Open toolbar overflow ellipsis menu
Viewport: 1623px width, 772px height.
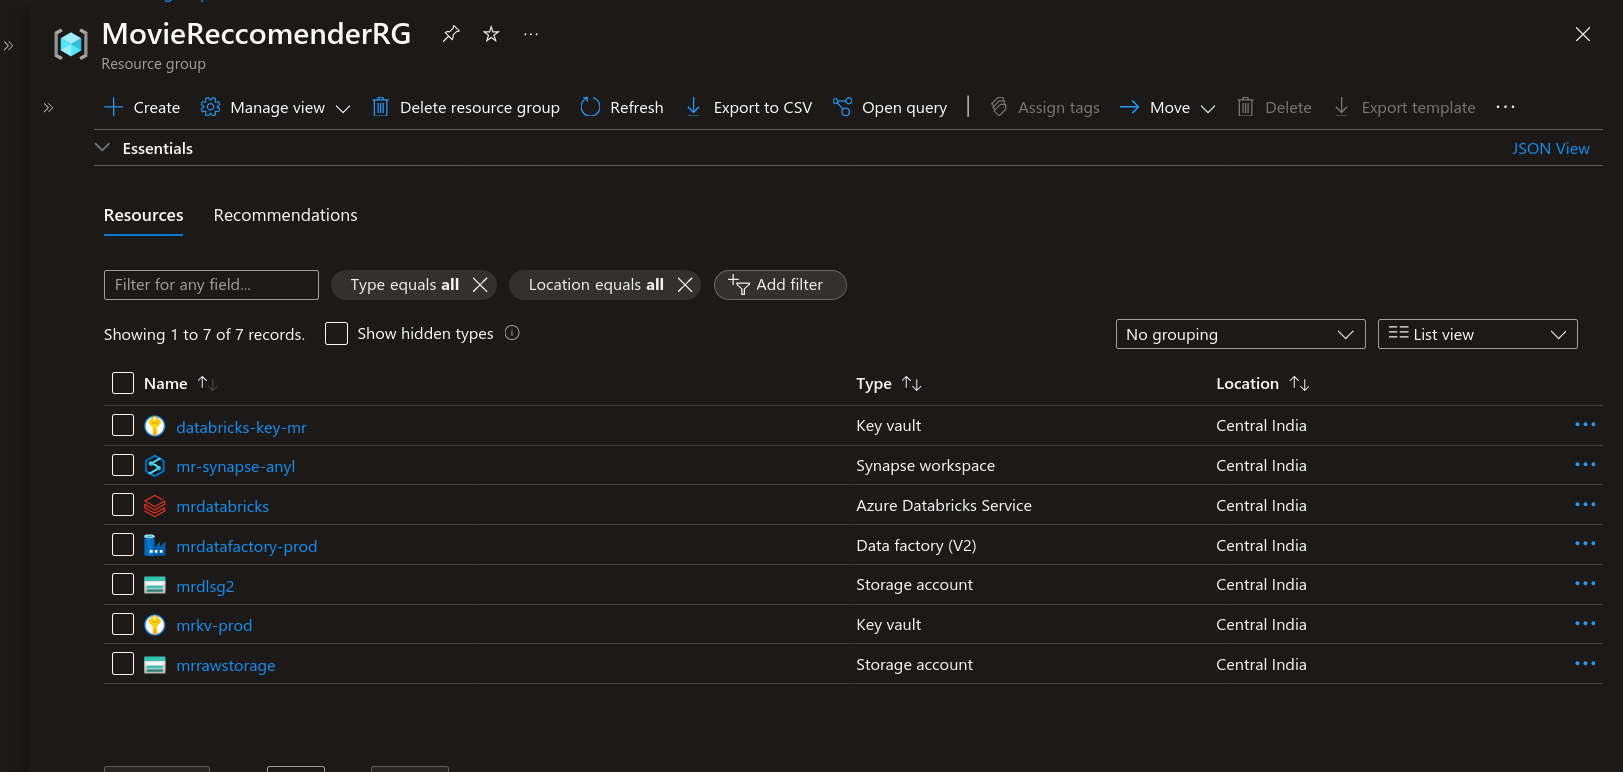(1505, 107)
